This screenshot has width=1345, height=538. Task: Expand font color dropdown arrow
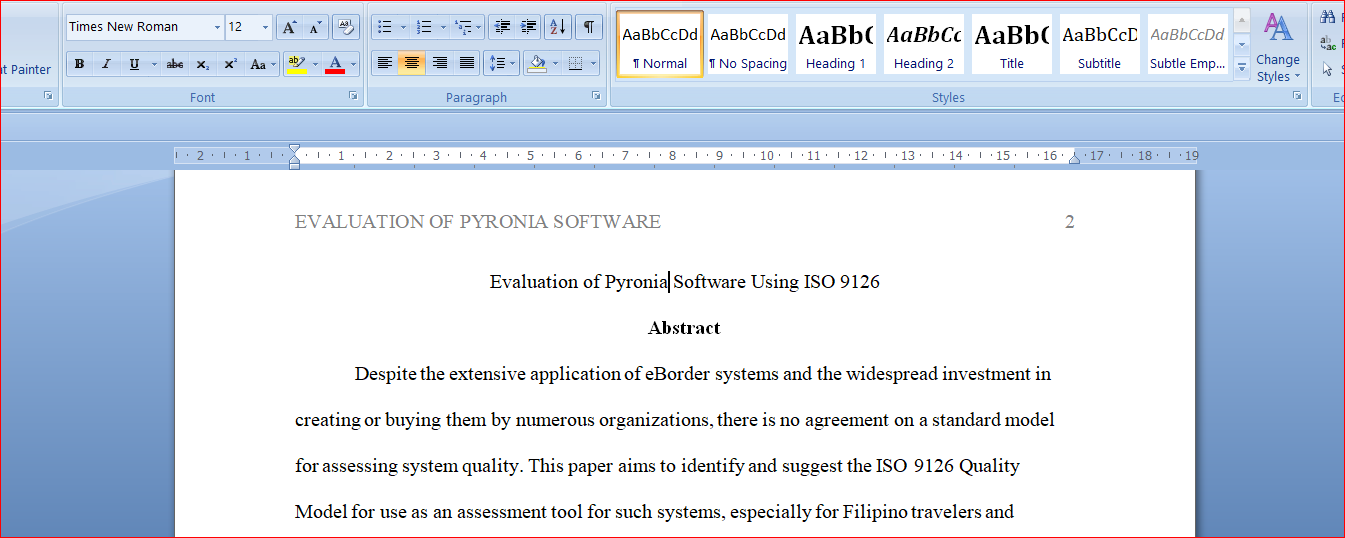(353, 64)
